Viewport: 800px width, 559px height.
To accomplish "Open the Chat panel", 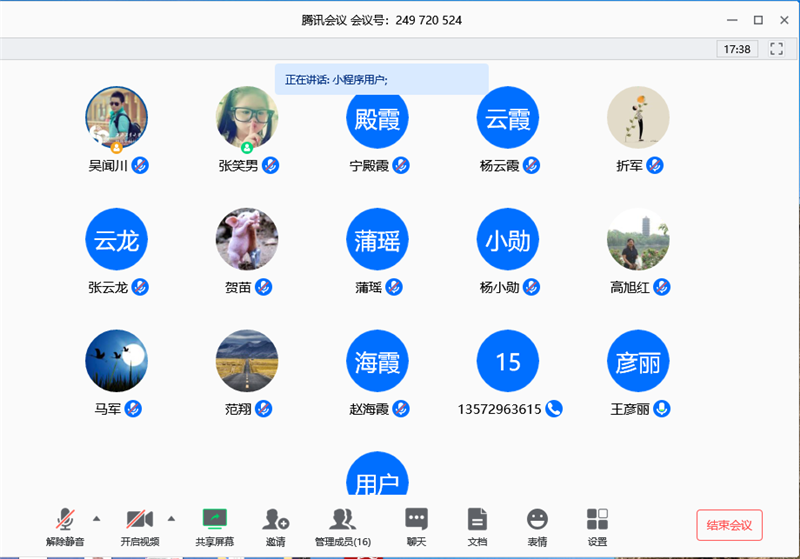I will coord(416,527).
